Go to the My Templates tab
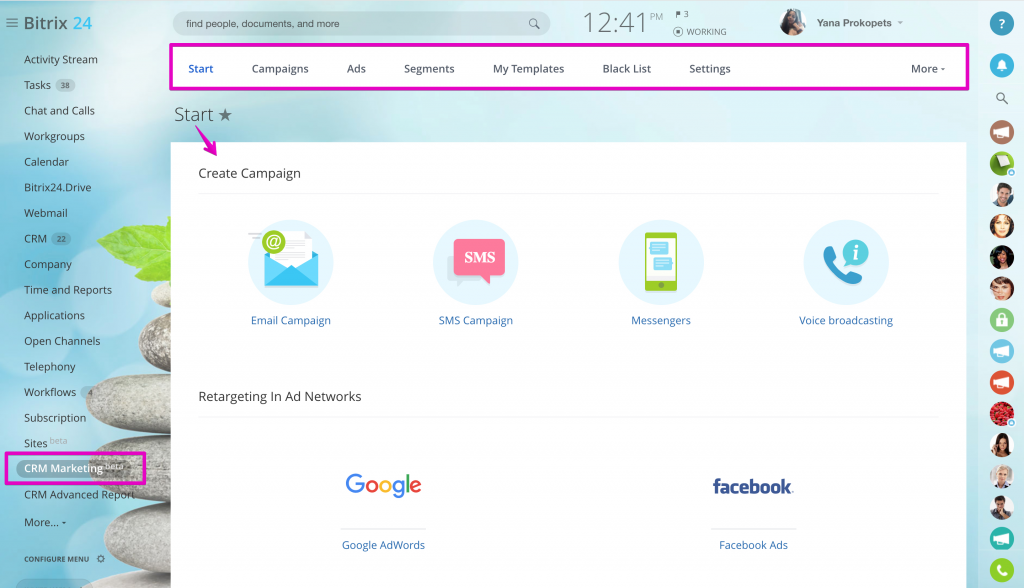The image size is (1024, 588). 528,69
